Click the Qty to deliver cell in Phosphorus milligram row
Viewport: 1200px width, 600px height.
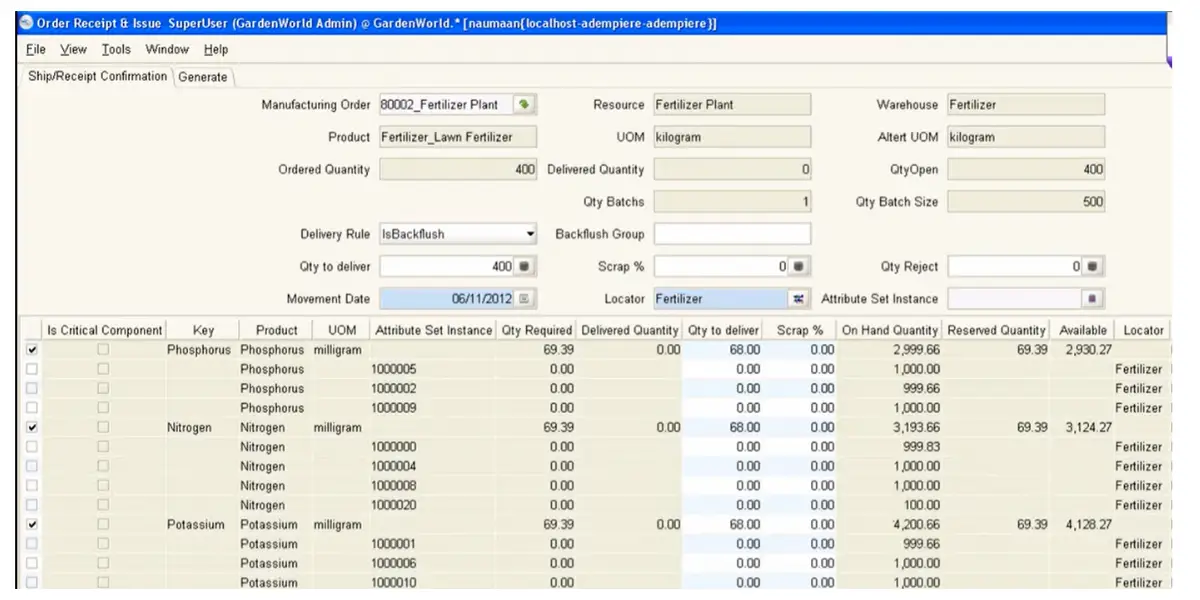[722, 350]
